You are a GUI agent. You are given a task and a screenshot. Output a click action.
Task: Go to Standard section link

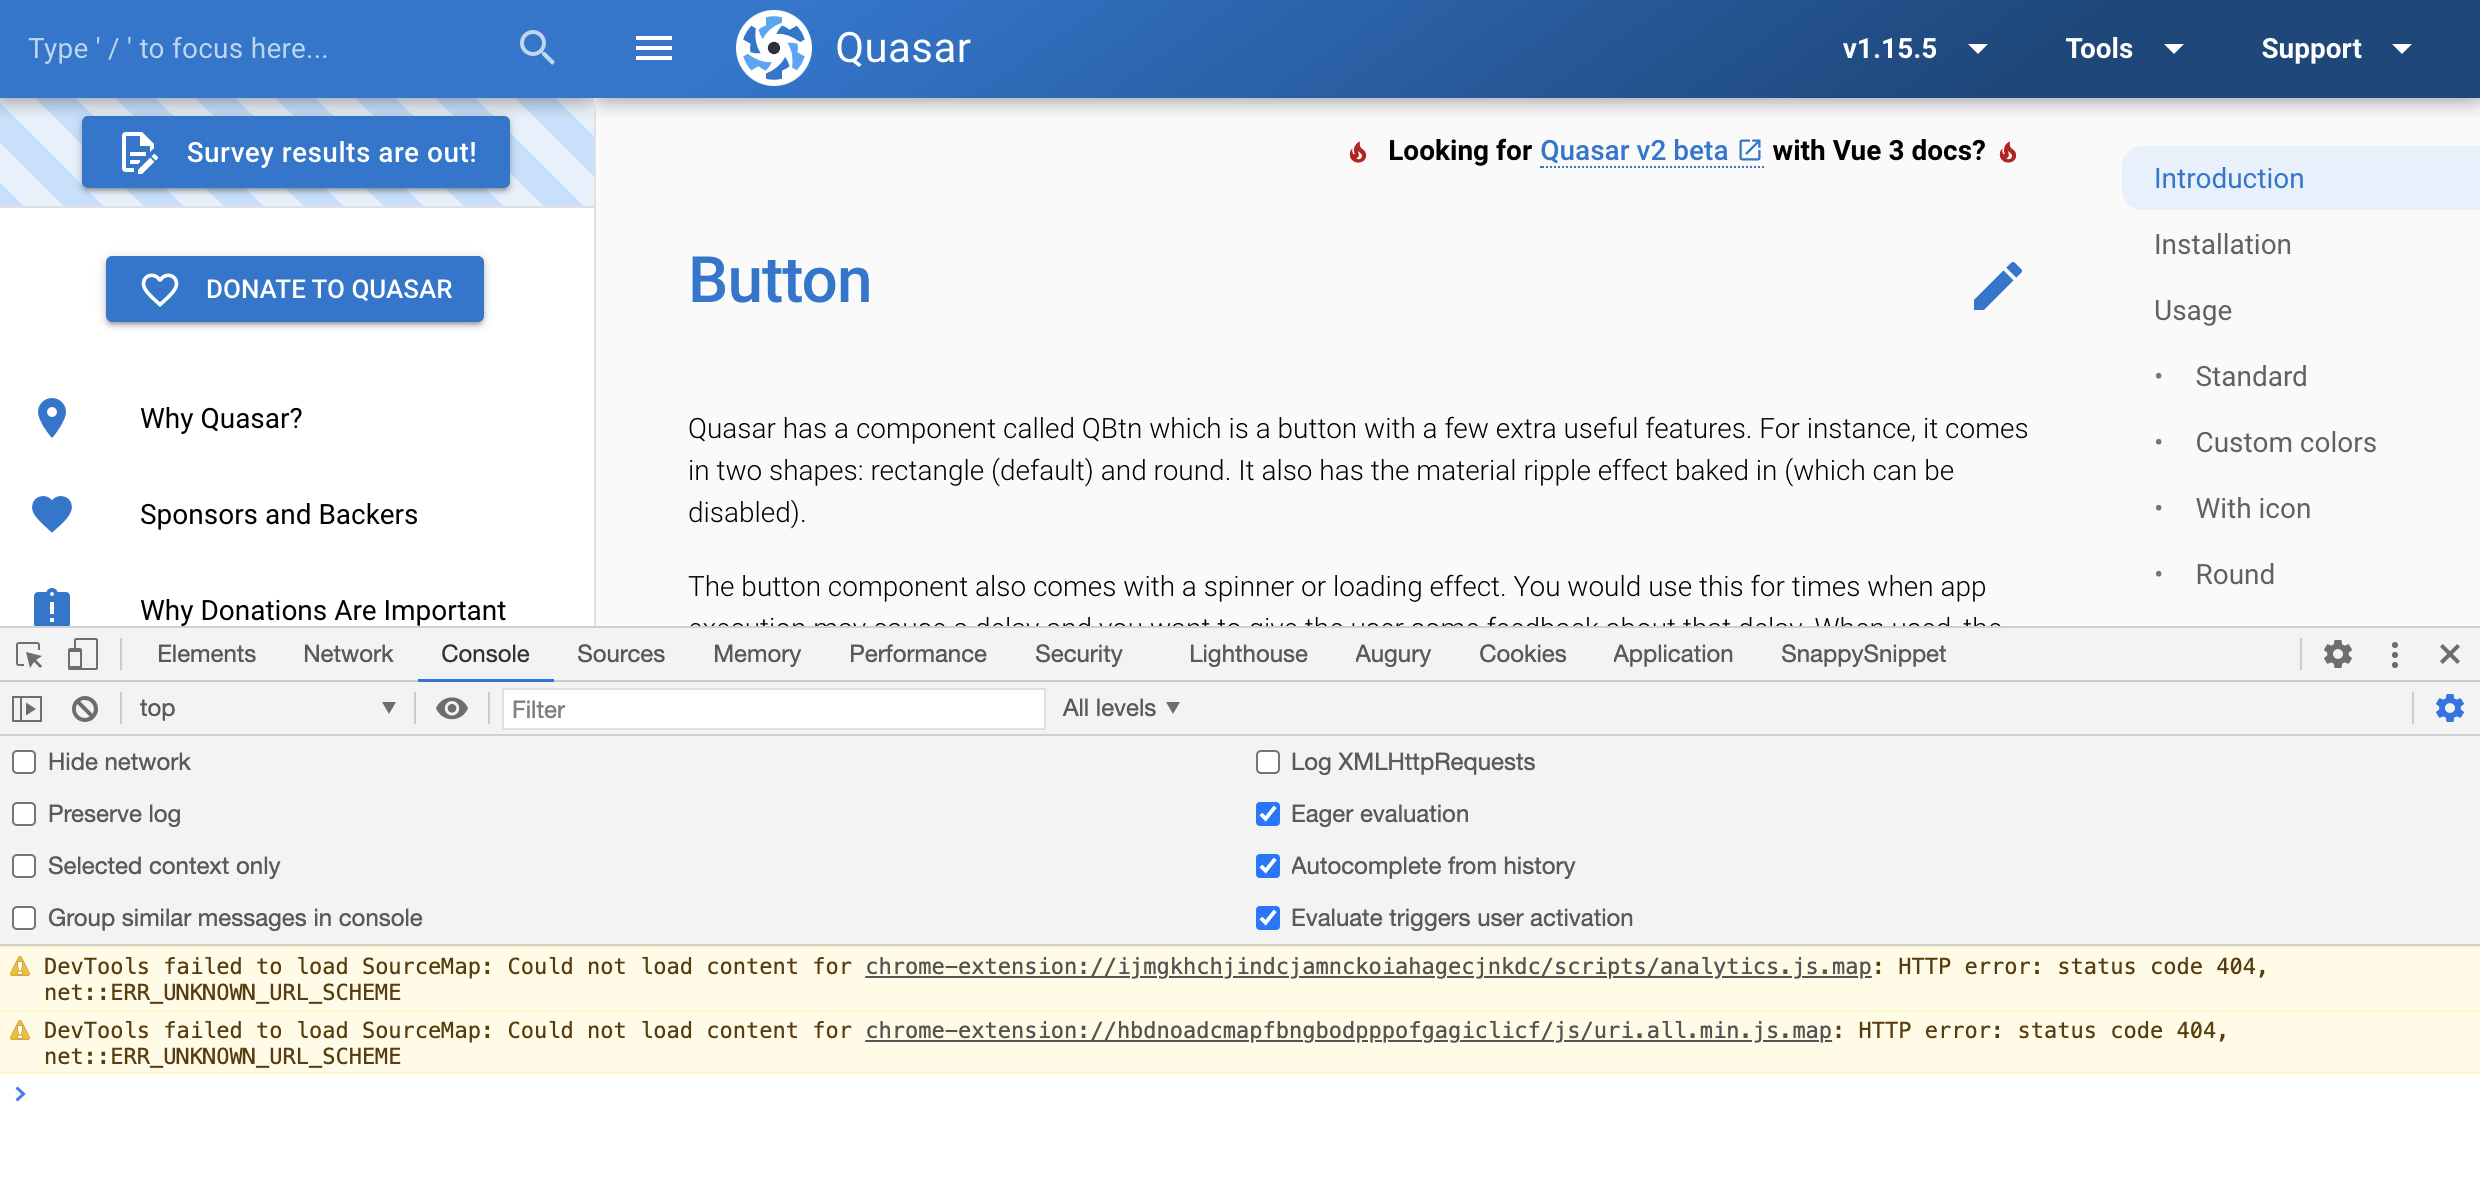[x=2250, y=376]
